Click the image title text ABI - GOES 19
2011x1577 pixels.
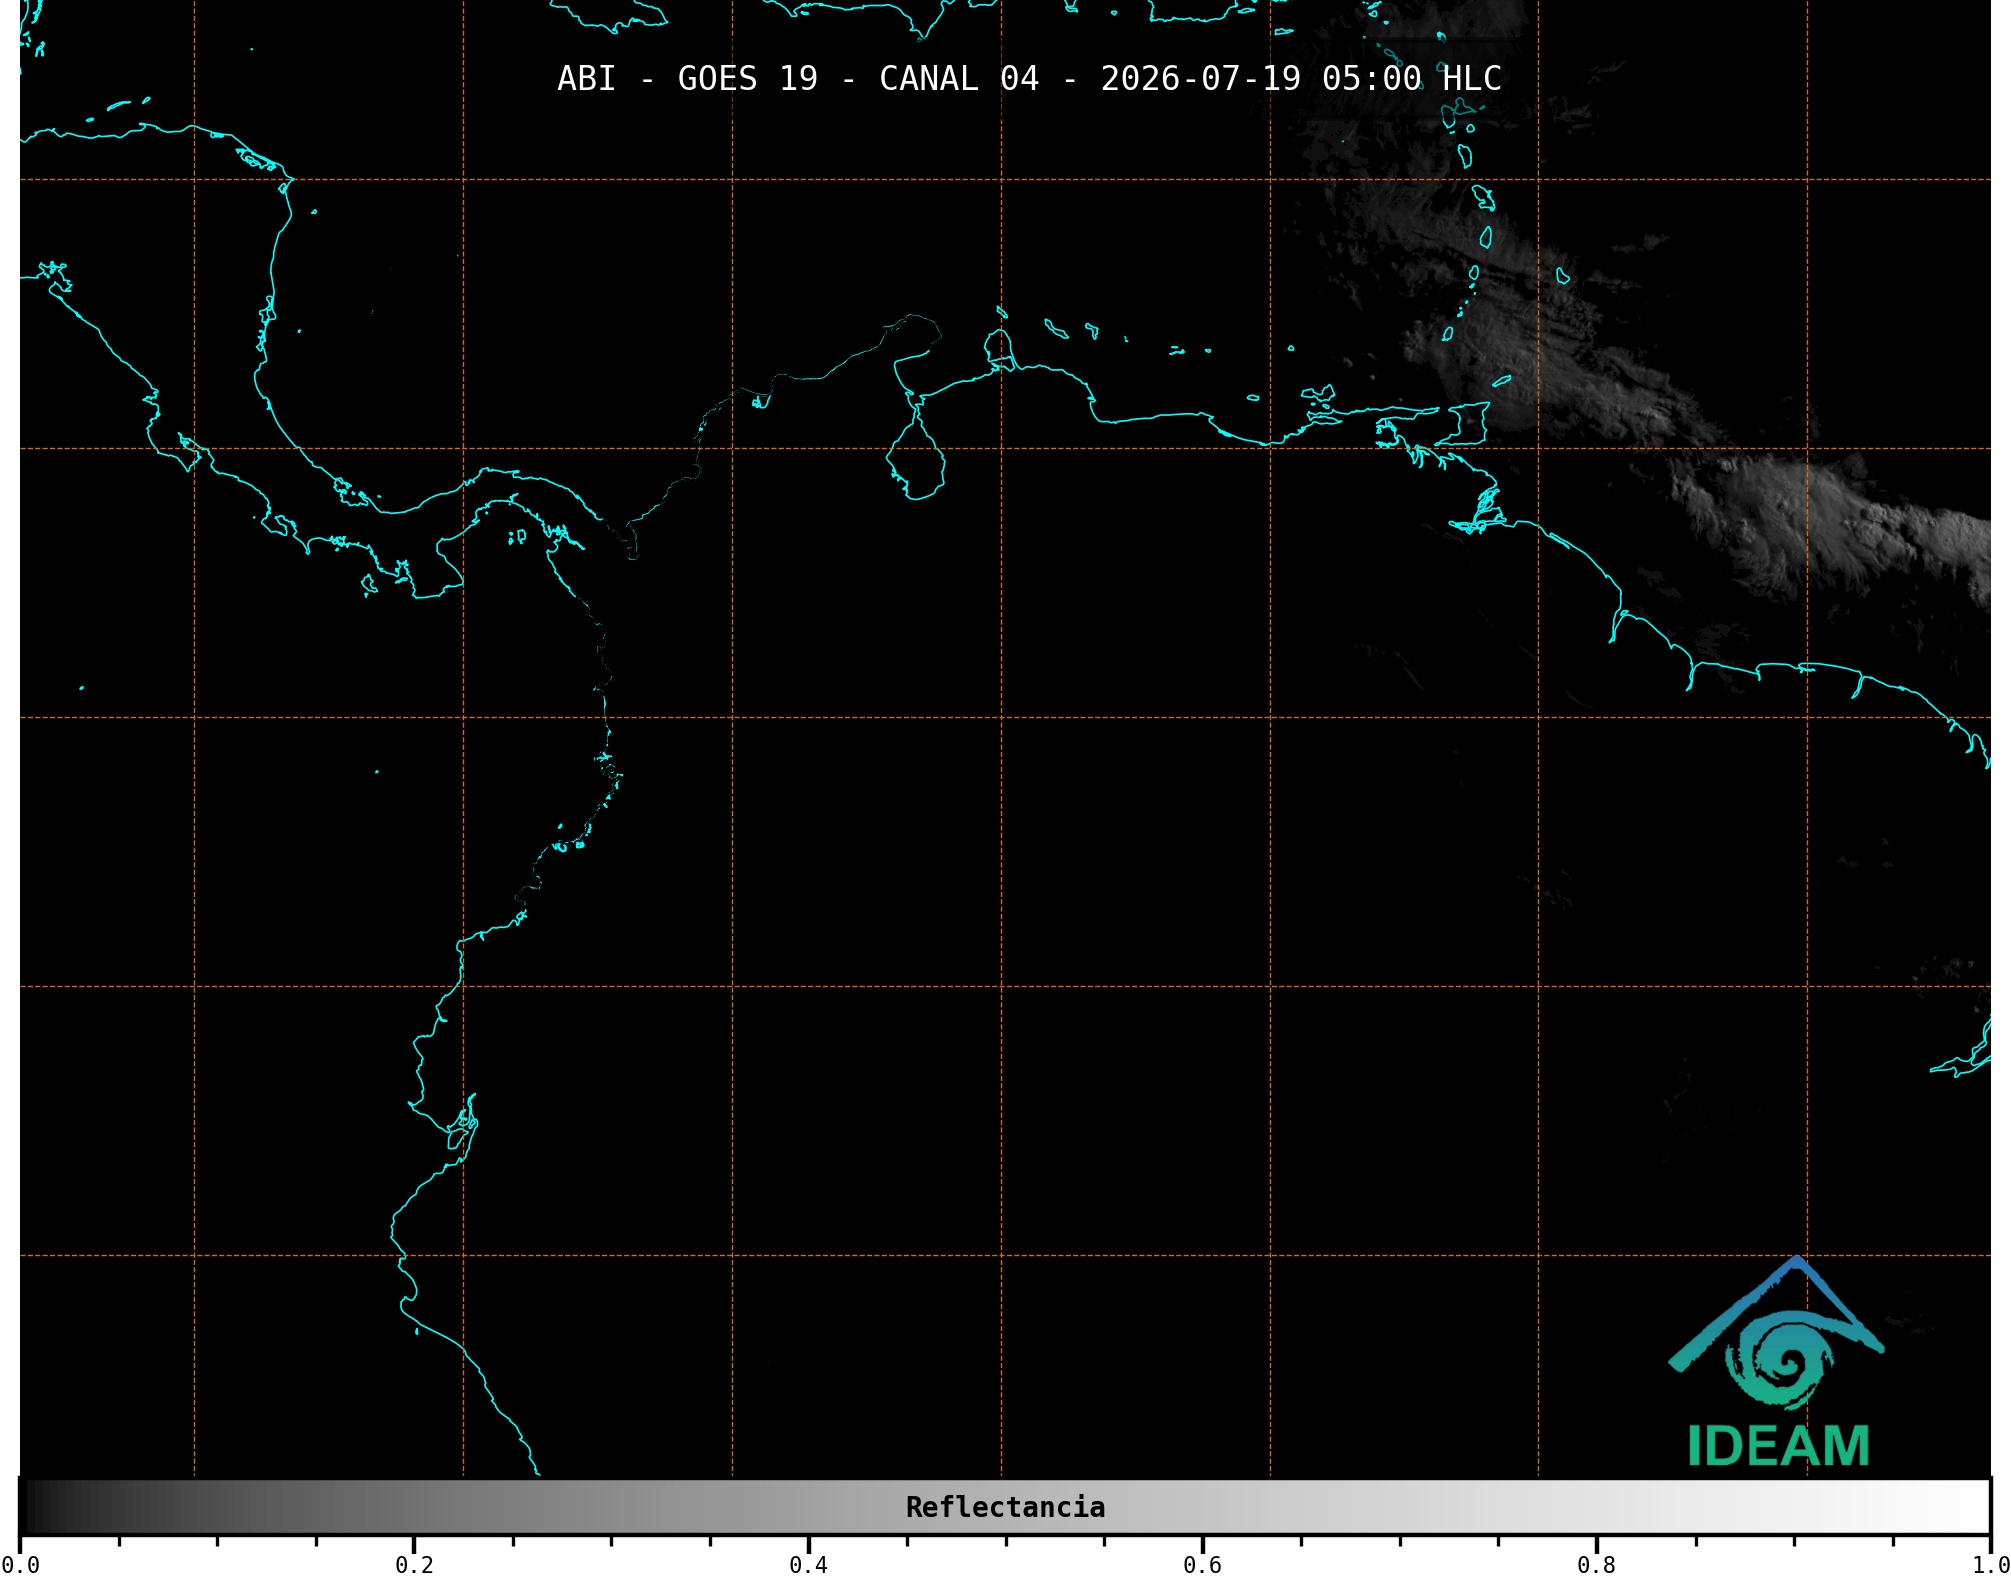click(x=687, y=78)
